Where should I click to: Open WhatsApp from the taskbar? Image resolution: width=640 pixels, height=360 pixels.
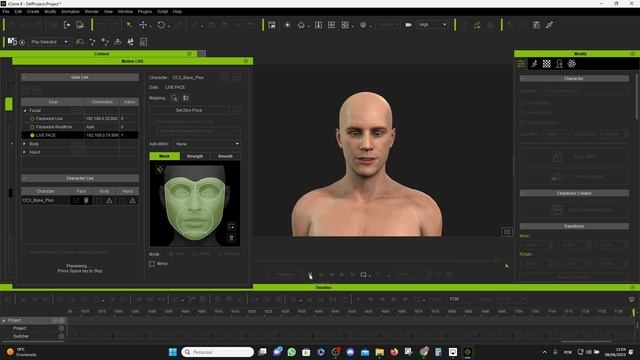pyautogui.click(x=291, y=352)
